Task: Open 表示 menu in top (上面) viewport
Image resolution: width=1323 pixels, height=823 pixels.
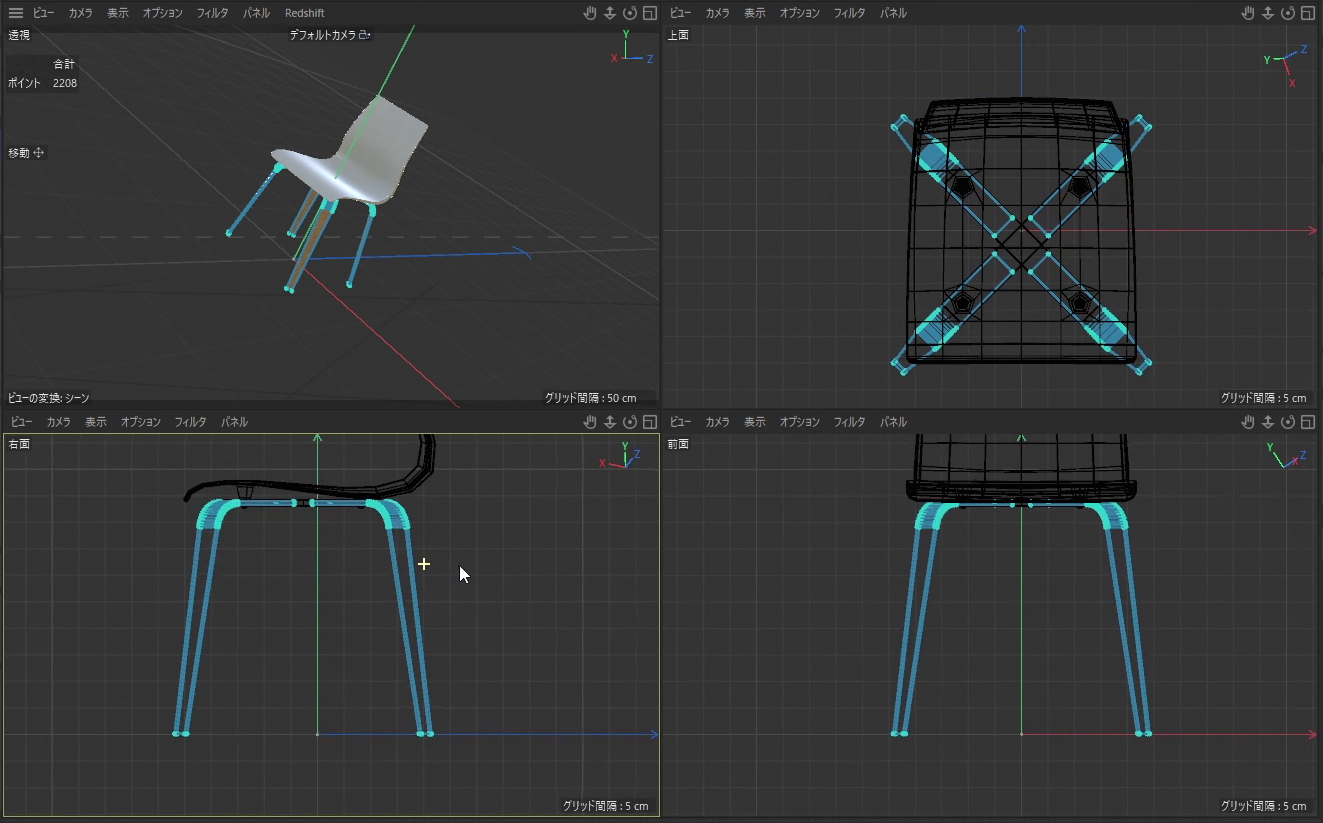Action: click(755, 13)
